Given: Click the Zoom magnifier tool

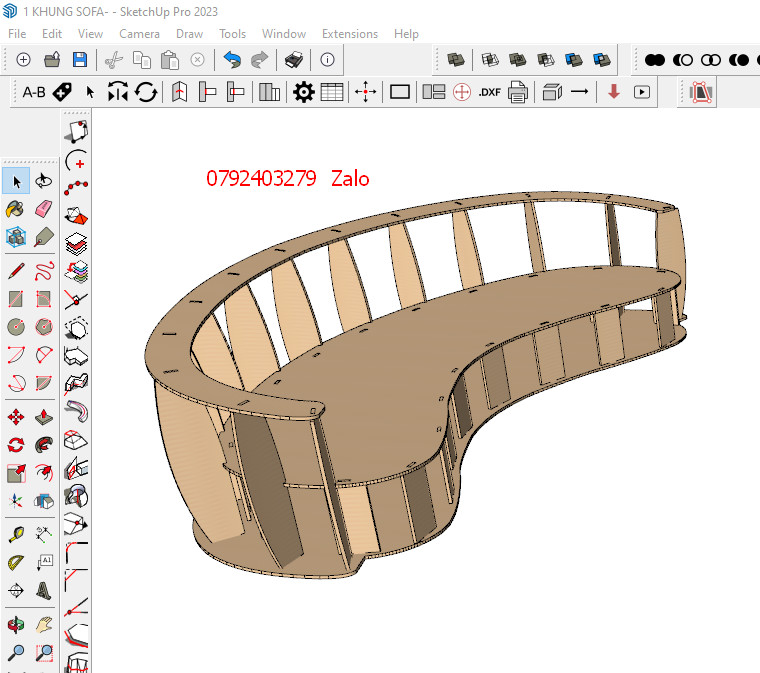Looking at the screenshot, I should [x=15, y=653].
